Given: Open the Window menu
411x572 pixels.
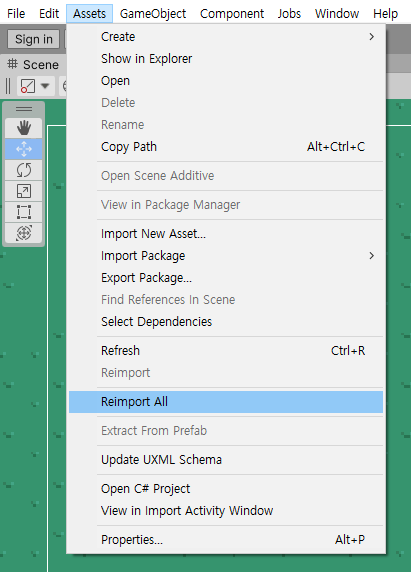Looking at the screenshot, I should point(337,13).
